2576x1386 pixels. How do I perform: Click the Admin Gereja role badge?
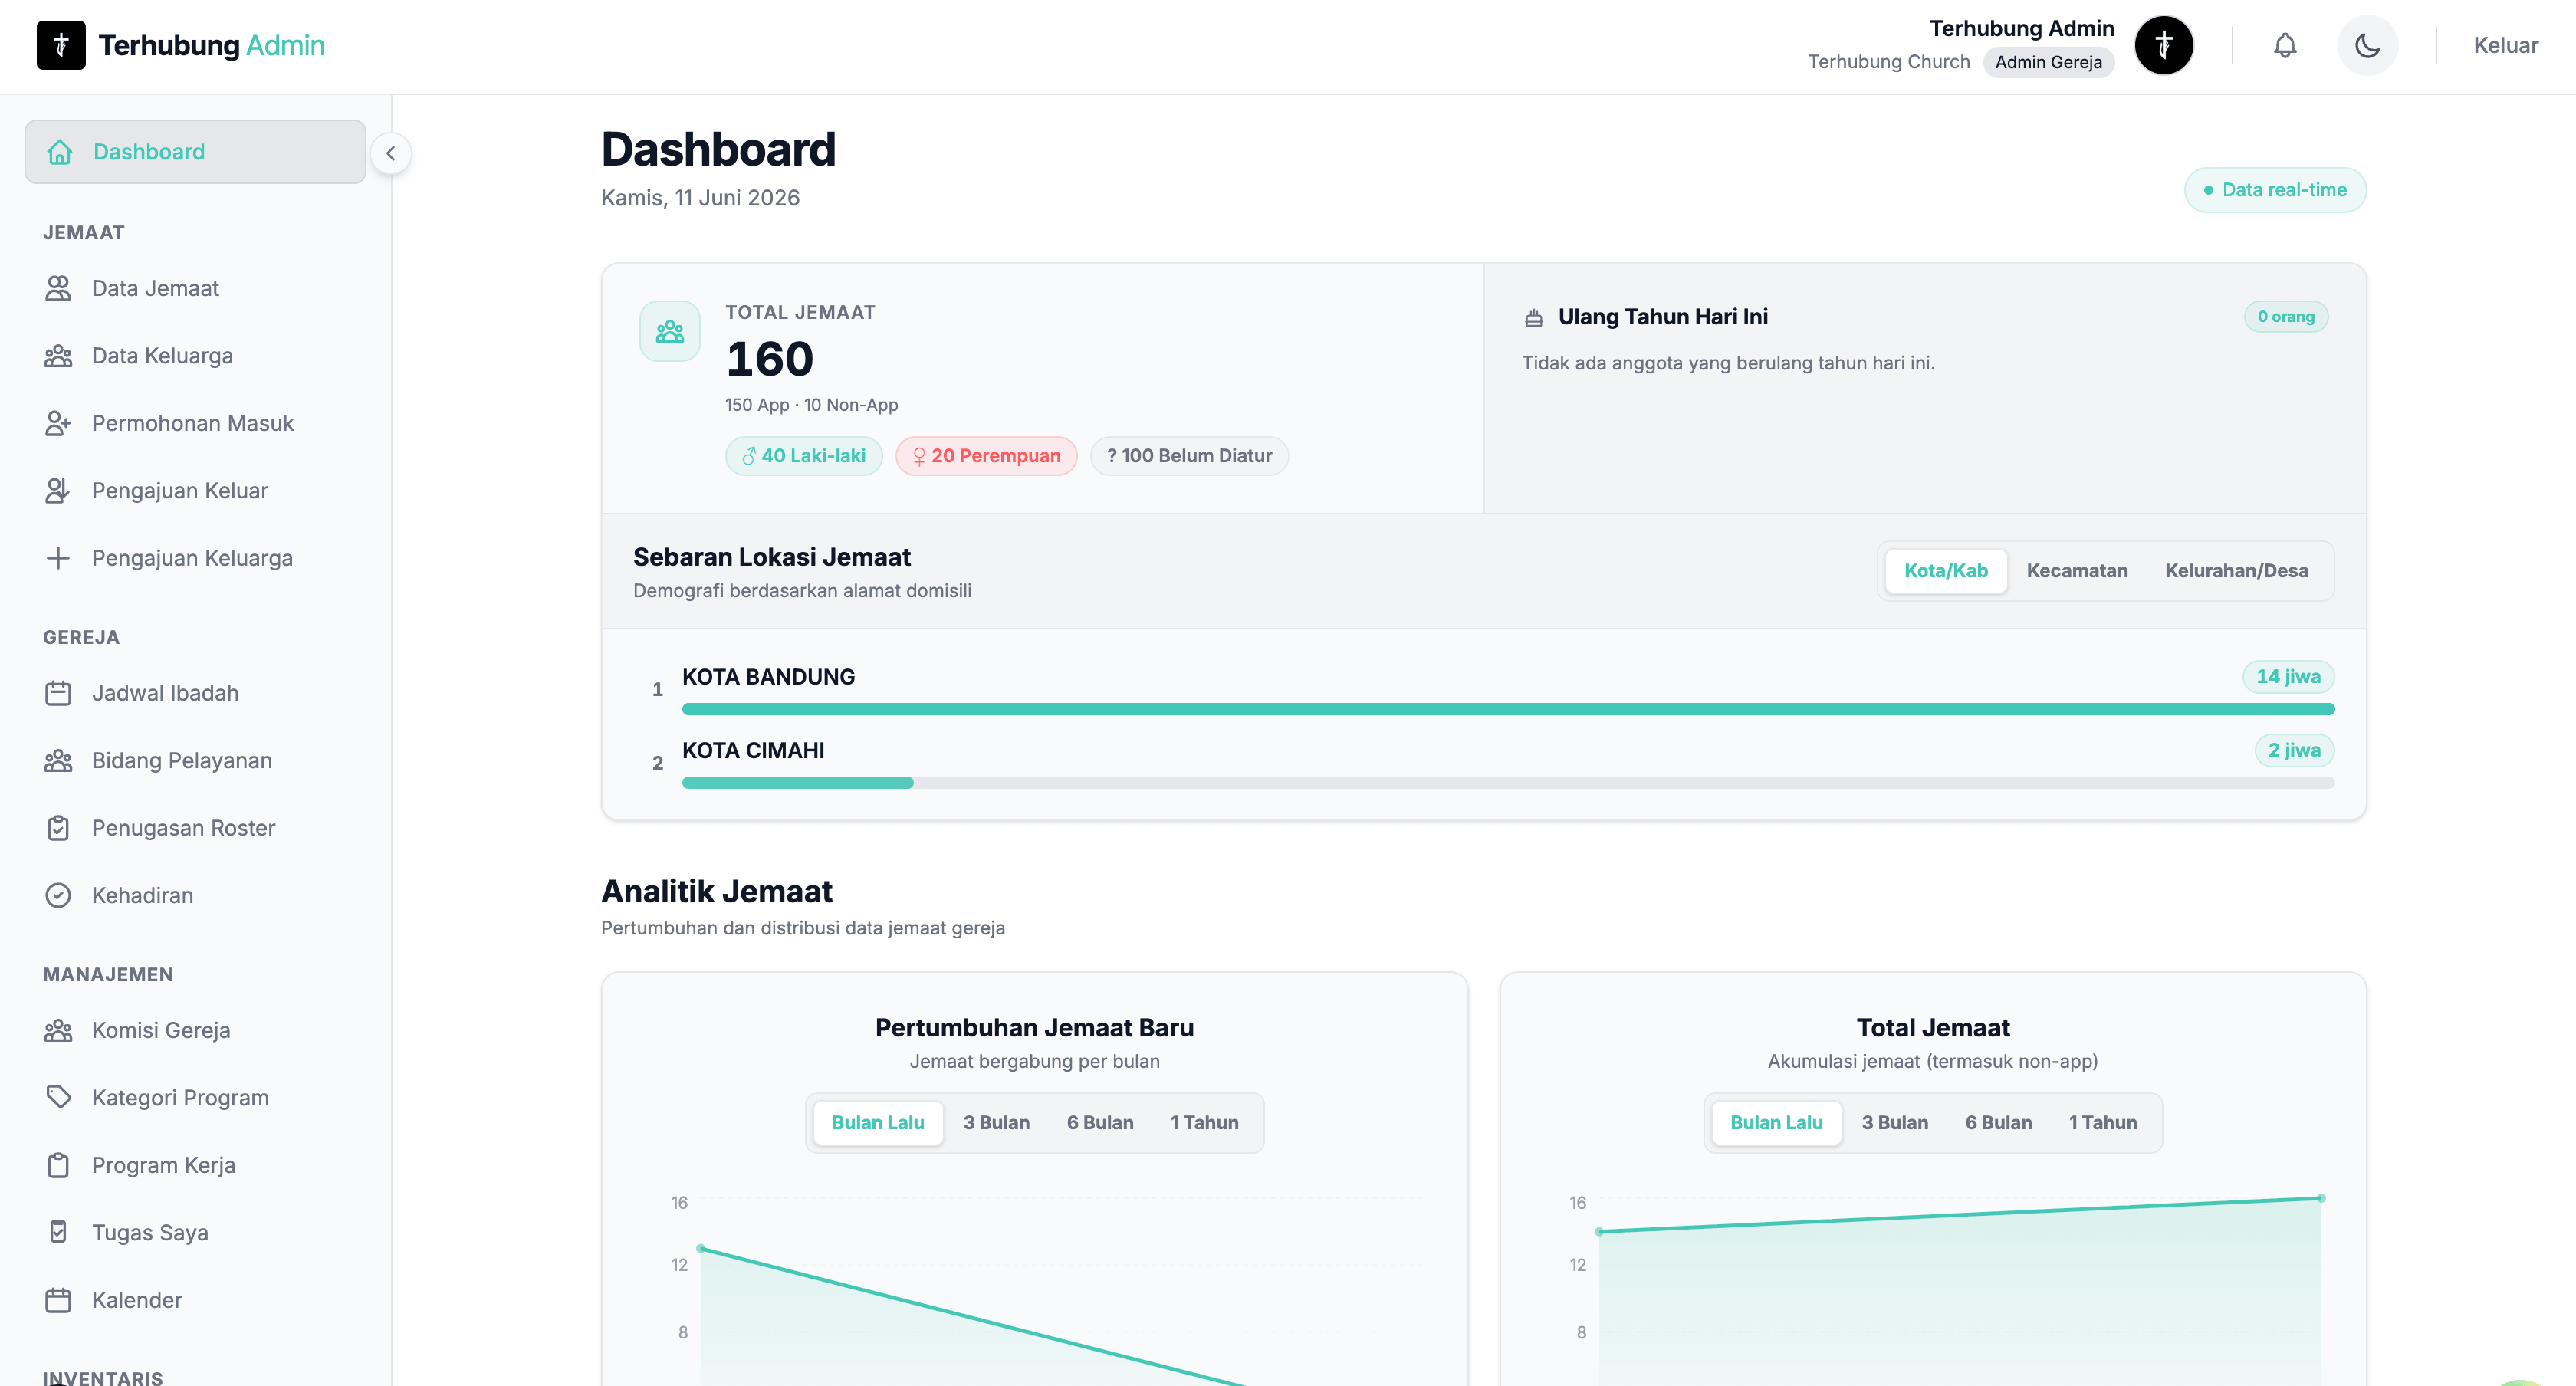point(2048,62)
